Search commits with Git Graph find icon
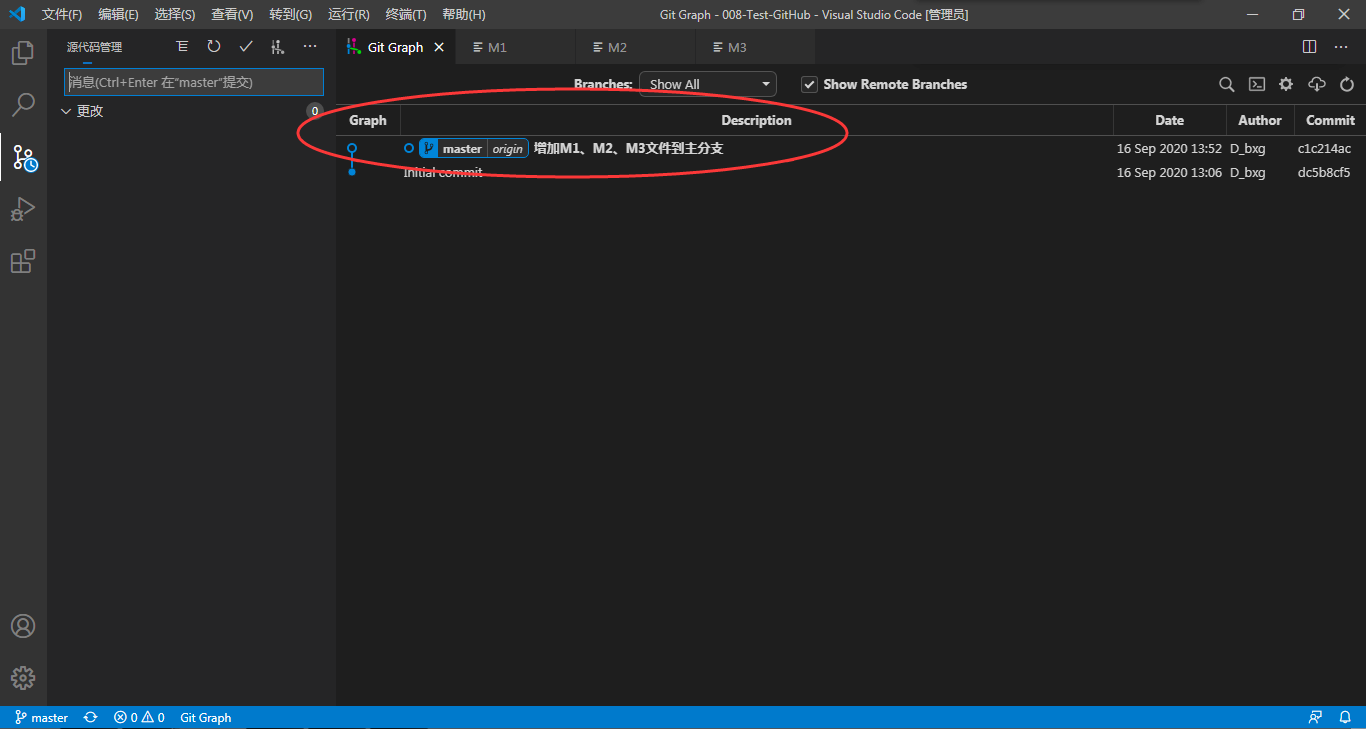Screen dimensions: 1366x729 (1227, 84)
